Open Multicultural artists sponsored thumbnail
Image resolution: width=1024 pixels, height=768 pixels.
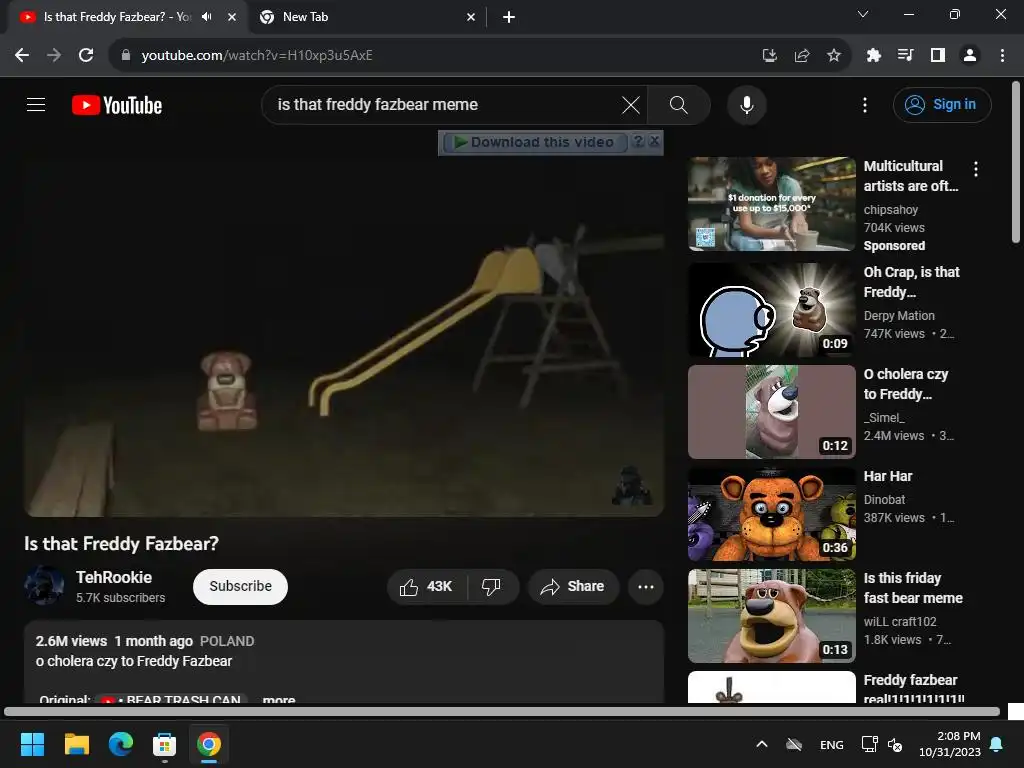click(772, 204)
